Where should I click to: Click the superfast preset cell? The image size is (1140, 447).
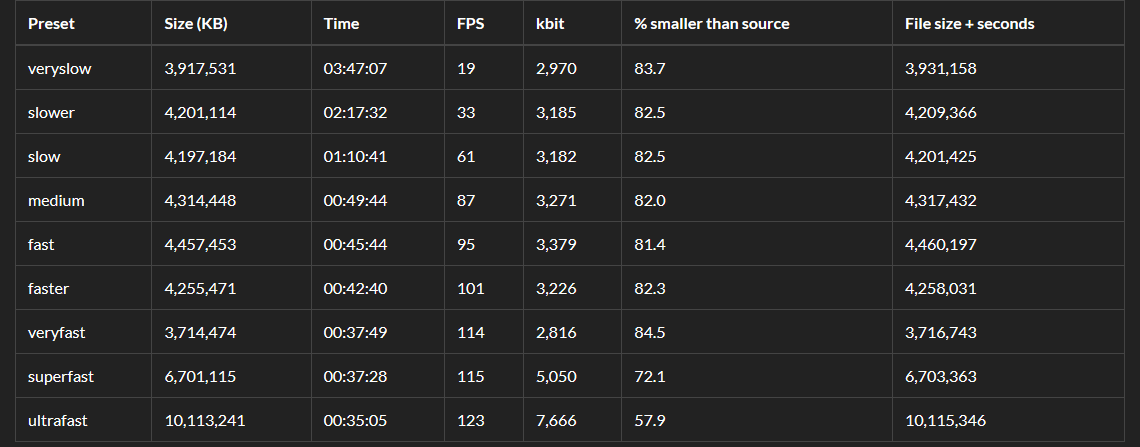[60, 377]
